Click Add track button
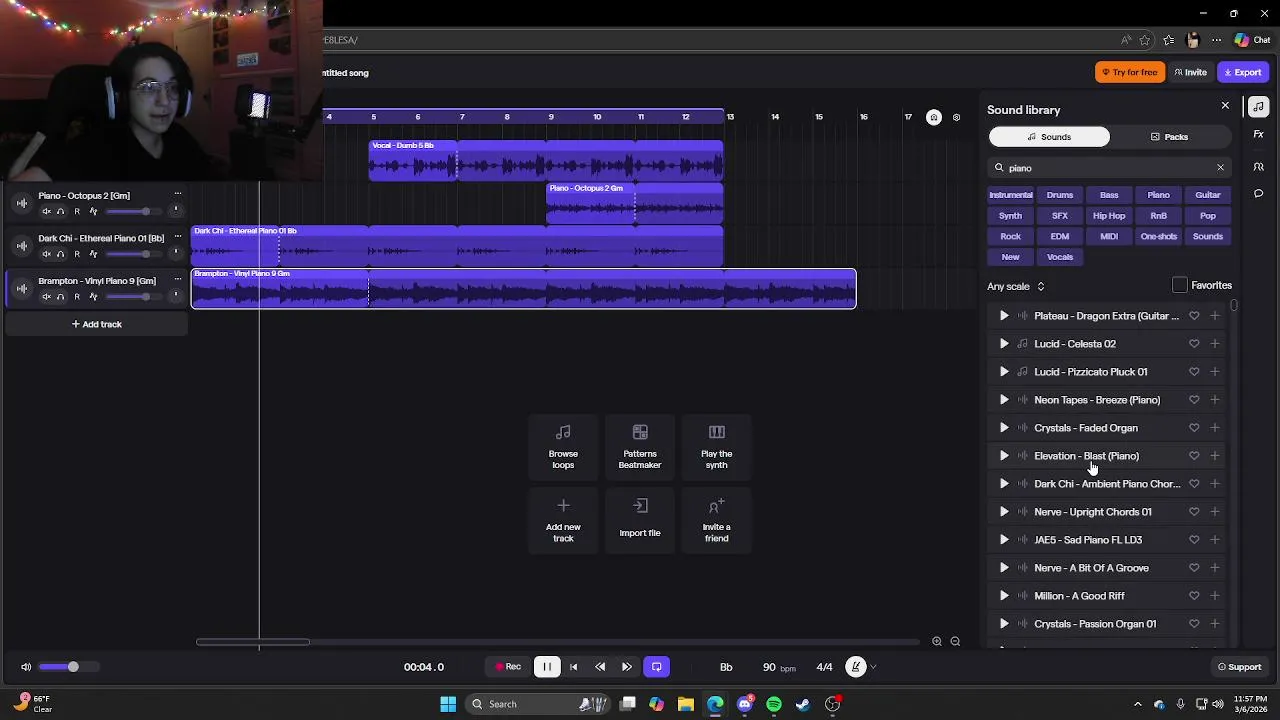The image size is (1280, 720). tap(96, 324)
